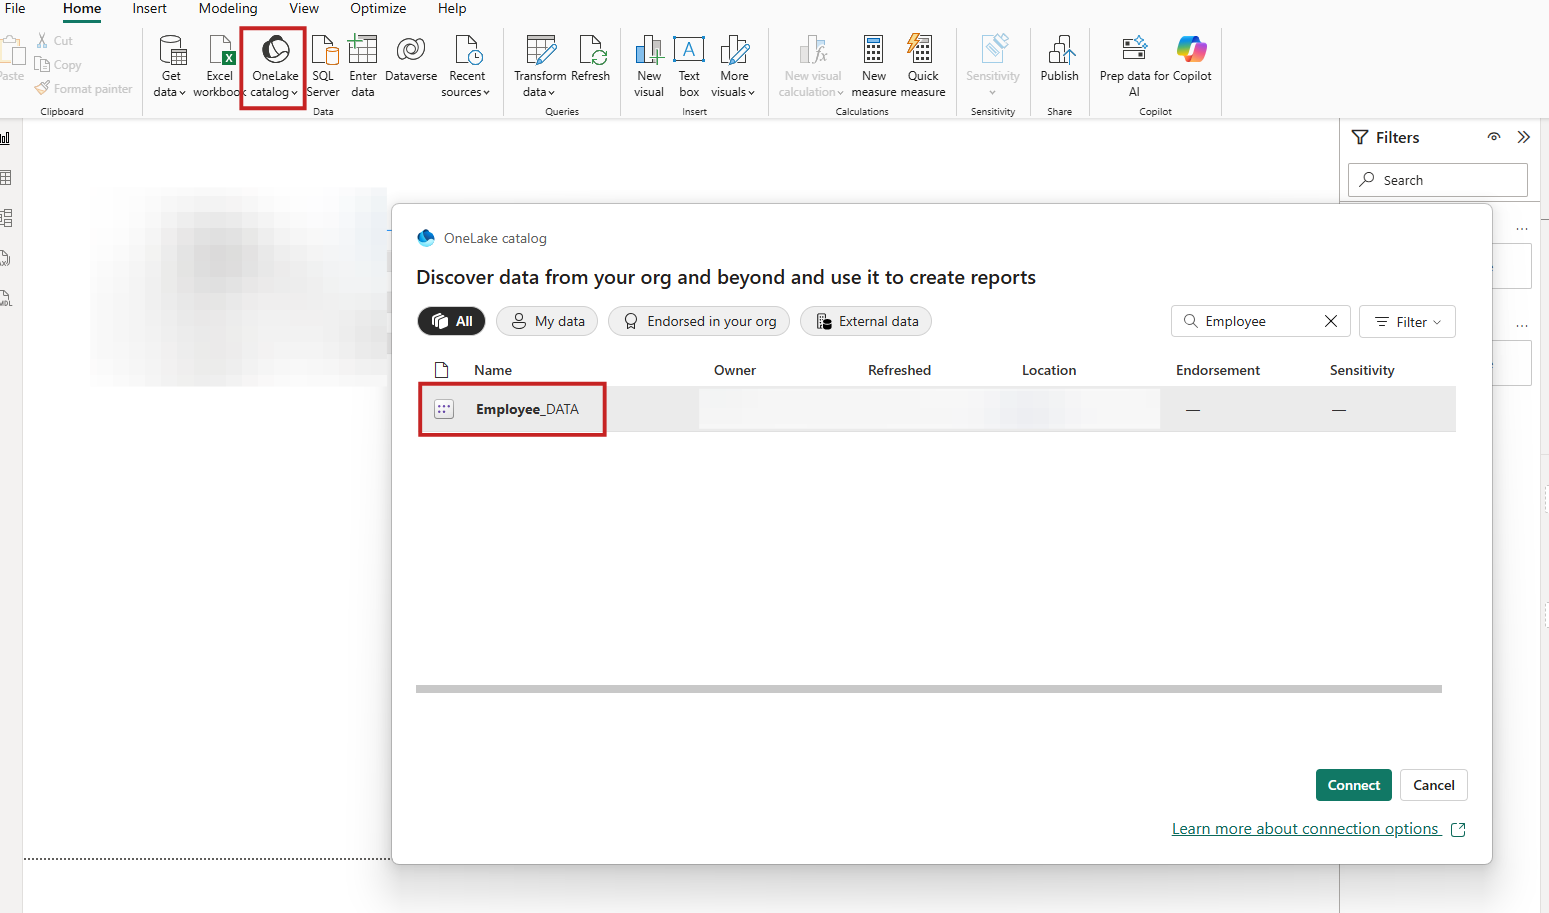Image resolution: width=1549 pixels, height=913 pixels.
Task: Click the Sensitivity ribbon icon
Action: 993,49
